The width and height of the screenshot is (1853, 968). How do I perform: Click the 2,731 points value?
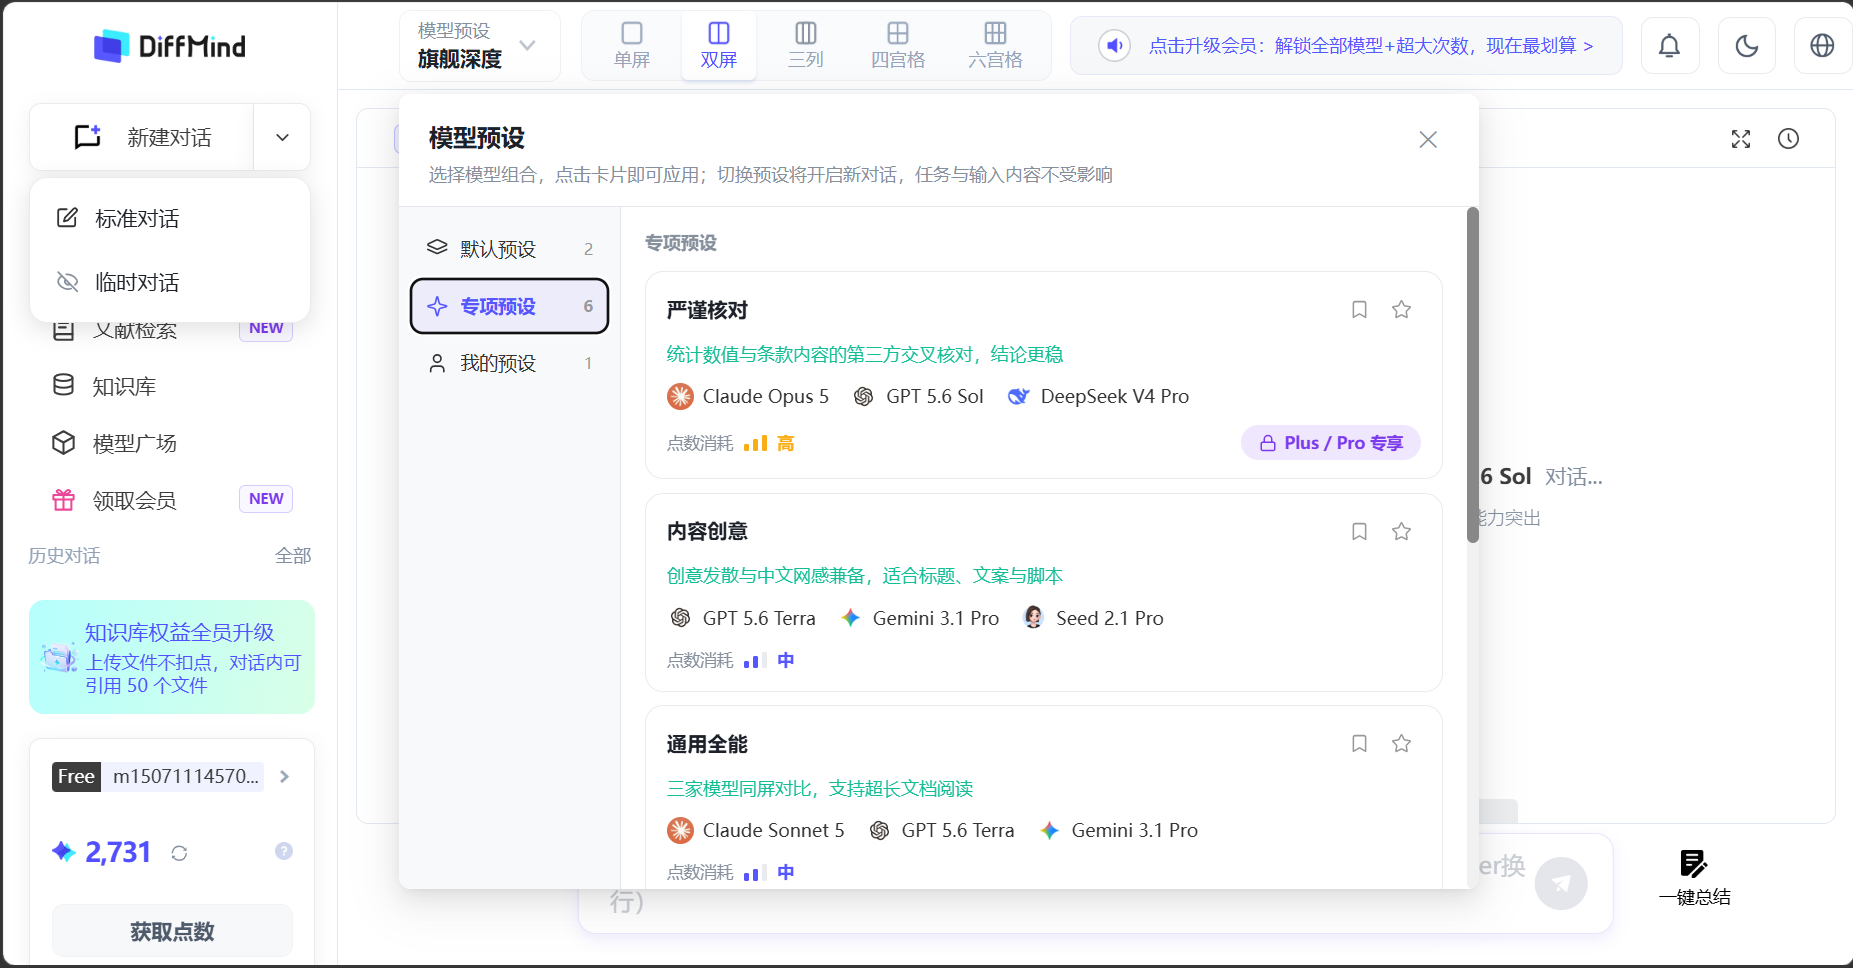[118, 852]
